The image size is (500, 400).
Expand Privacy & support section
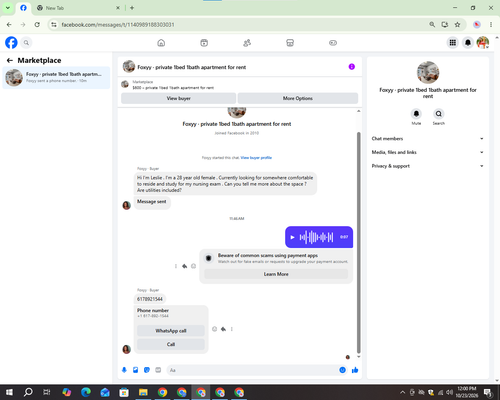tap(428, 166)
